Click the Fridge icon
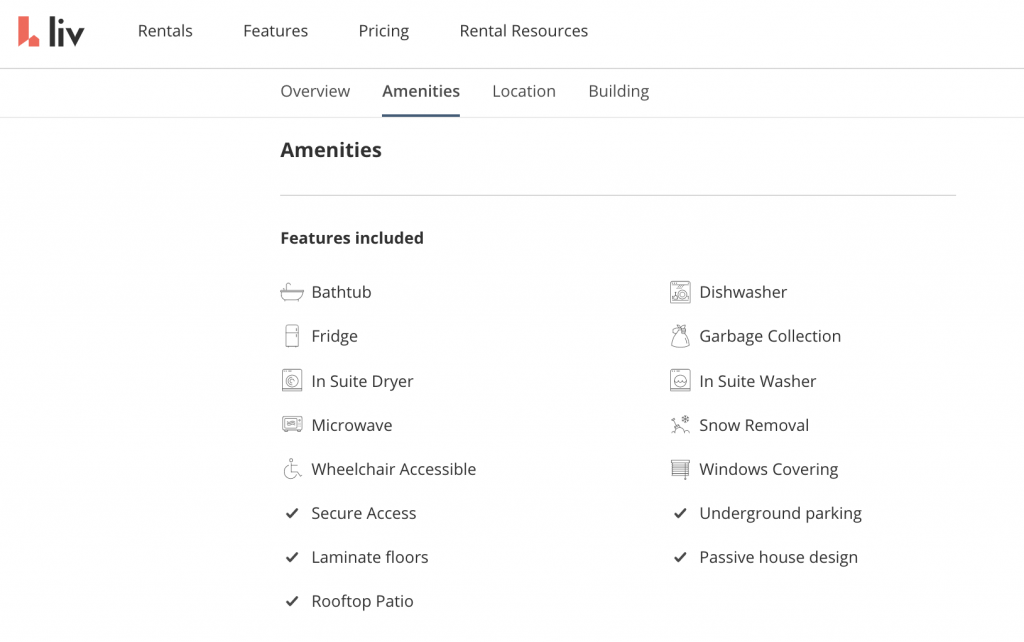 tap(292, 336)
